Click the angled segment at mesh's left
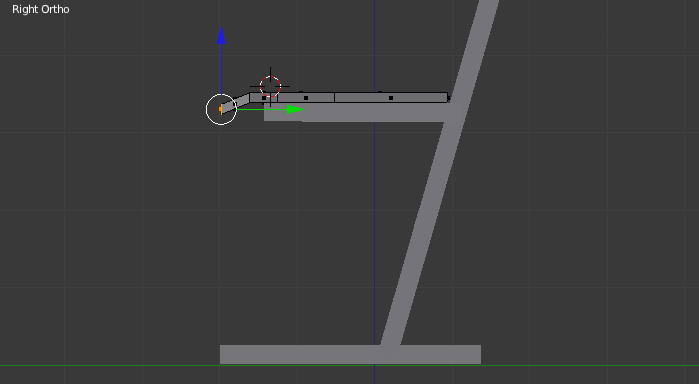 pyautogui.click(x=235, y=103)
